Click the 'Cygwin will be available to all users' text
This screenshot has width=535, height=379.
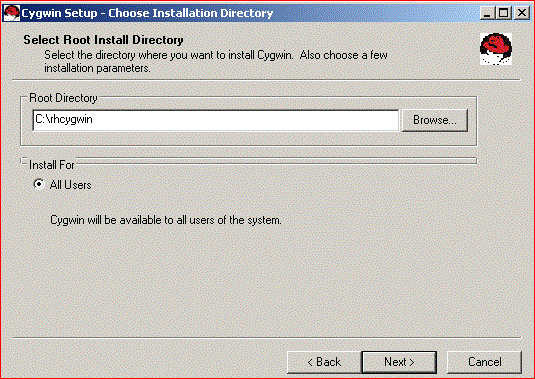click(166, 220)
